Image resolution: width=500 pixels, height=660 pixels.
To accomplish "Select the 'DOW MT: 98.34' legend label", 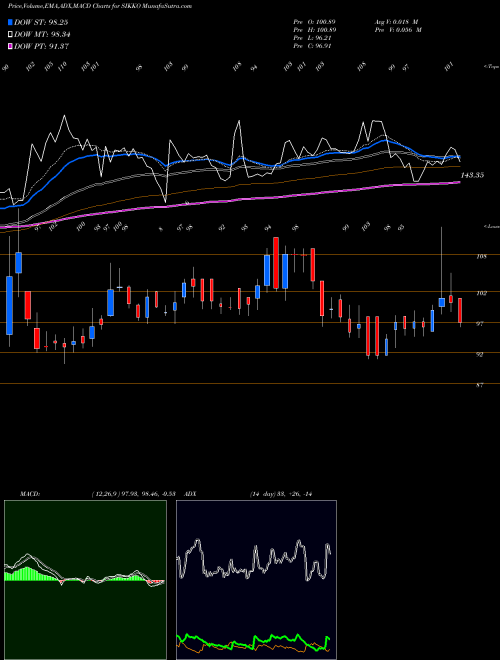I will coord(42,35).
